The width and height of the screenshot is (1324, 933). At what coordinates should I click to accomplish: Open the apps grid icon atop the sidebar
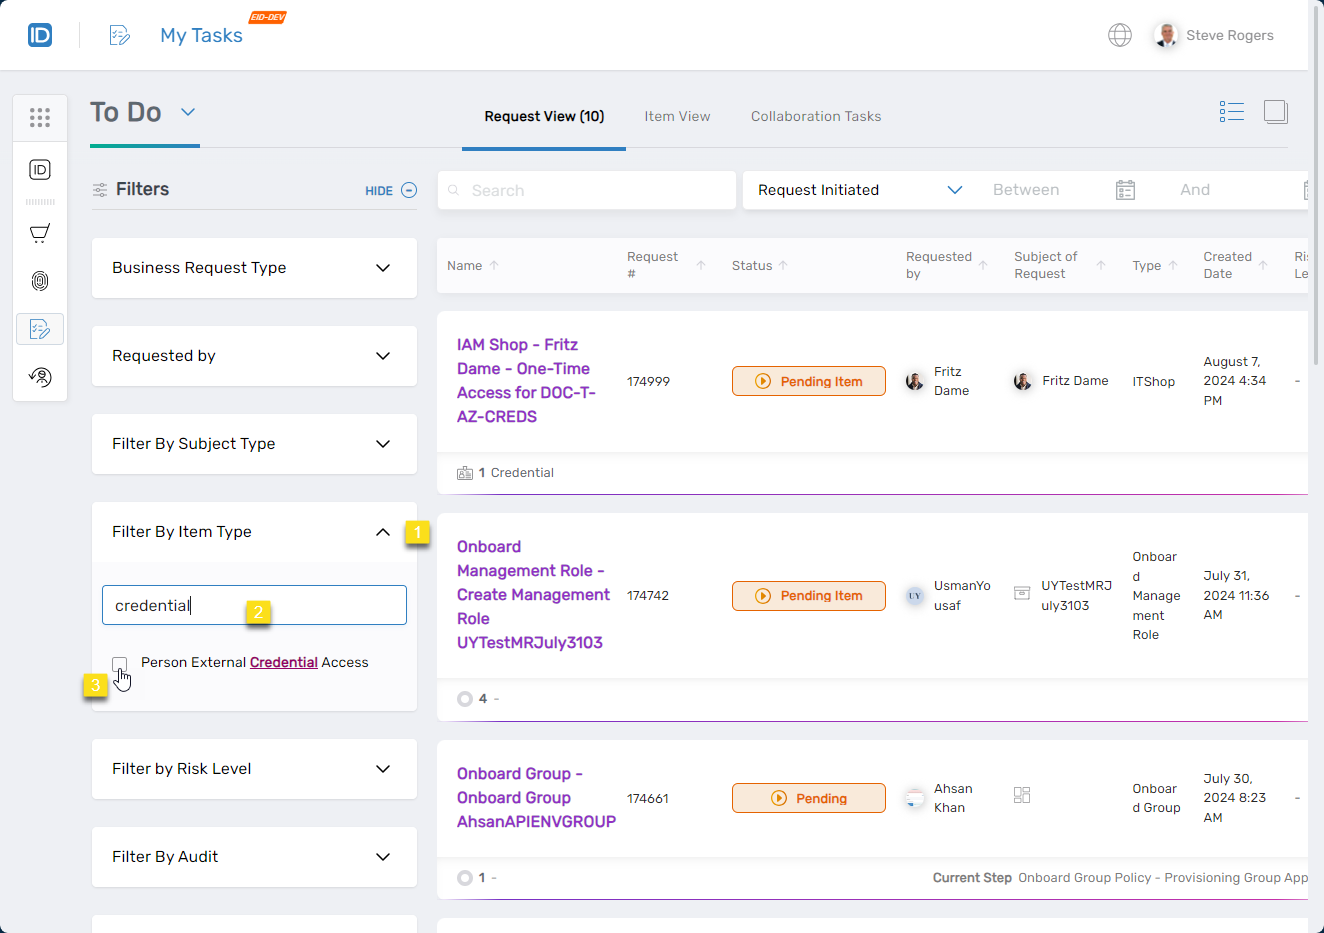coord(40,117)
